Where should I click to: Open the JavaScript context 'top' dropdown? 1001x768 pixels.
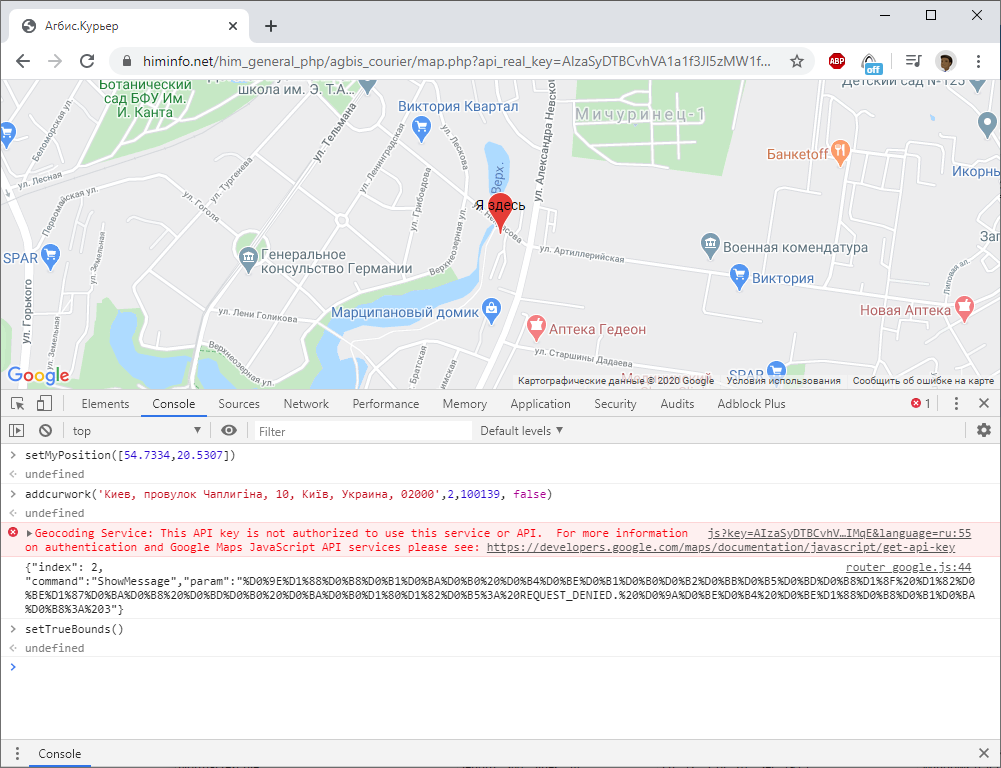click(x=137, y=430)
